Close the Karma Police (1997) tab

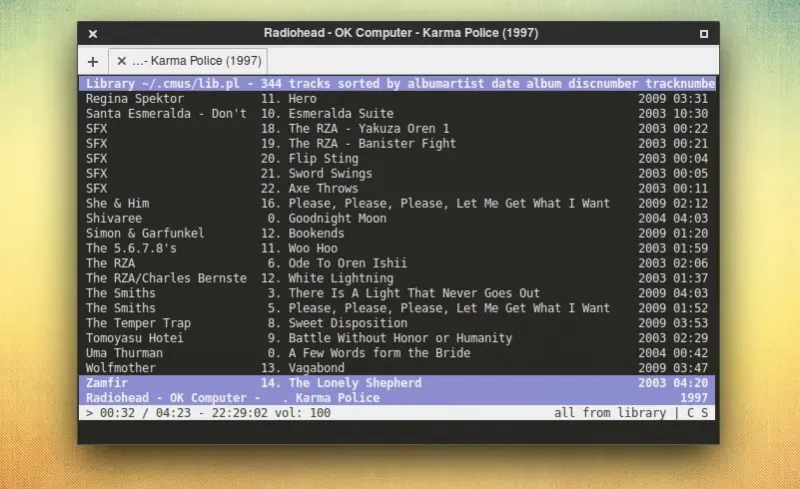tap(121, 61)
